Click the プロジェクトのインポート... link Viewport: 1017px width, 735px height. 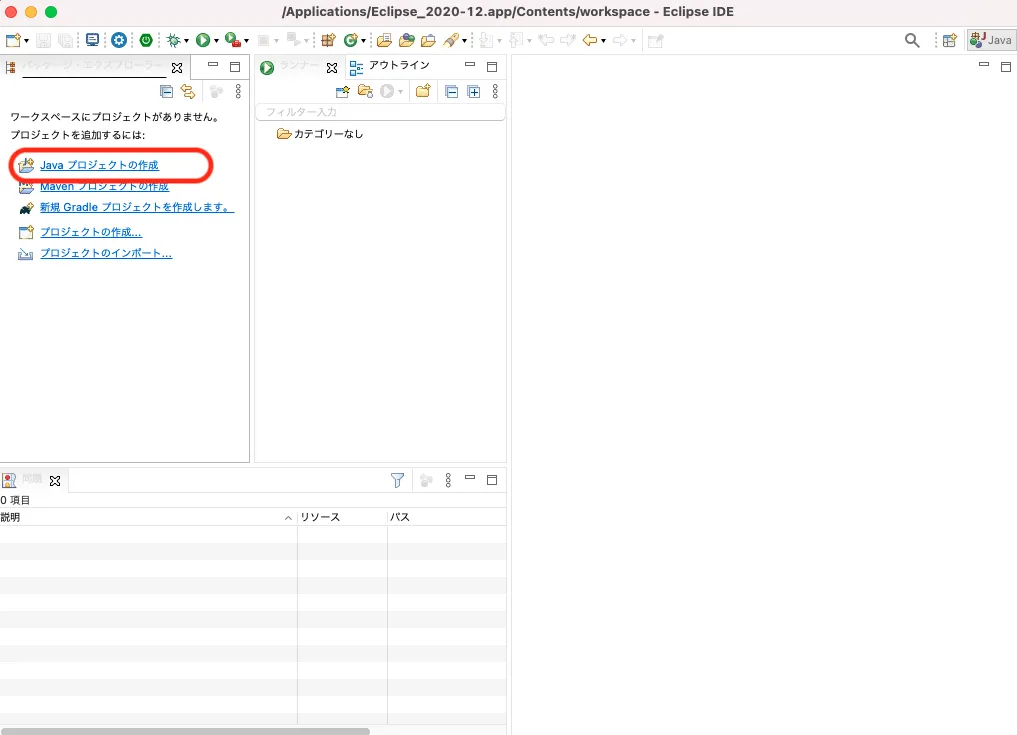click(106, 253)
